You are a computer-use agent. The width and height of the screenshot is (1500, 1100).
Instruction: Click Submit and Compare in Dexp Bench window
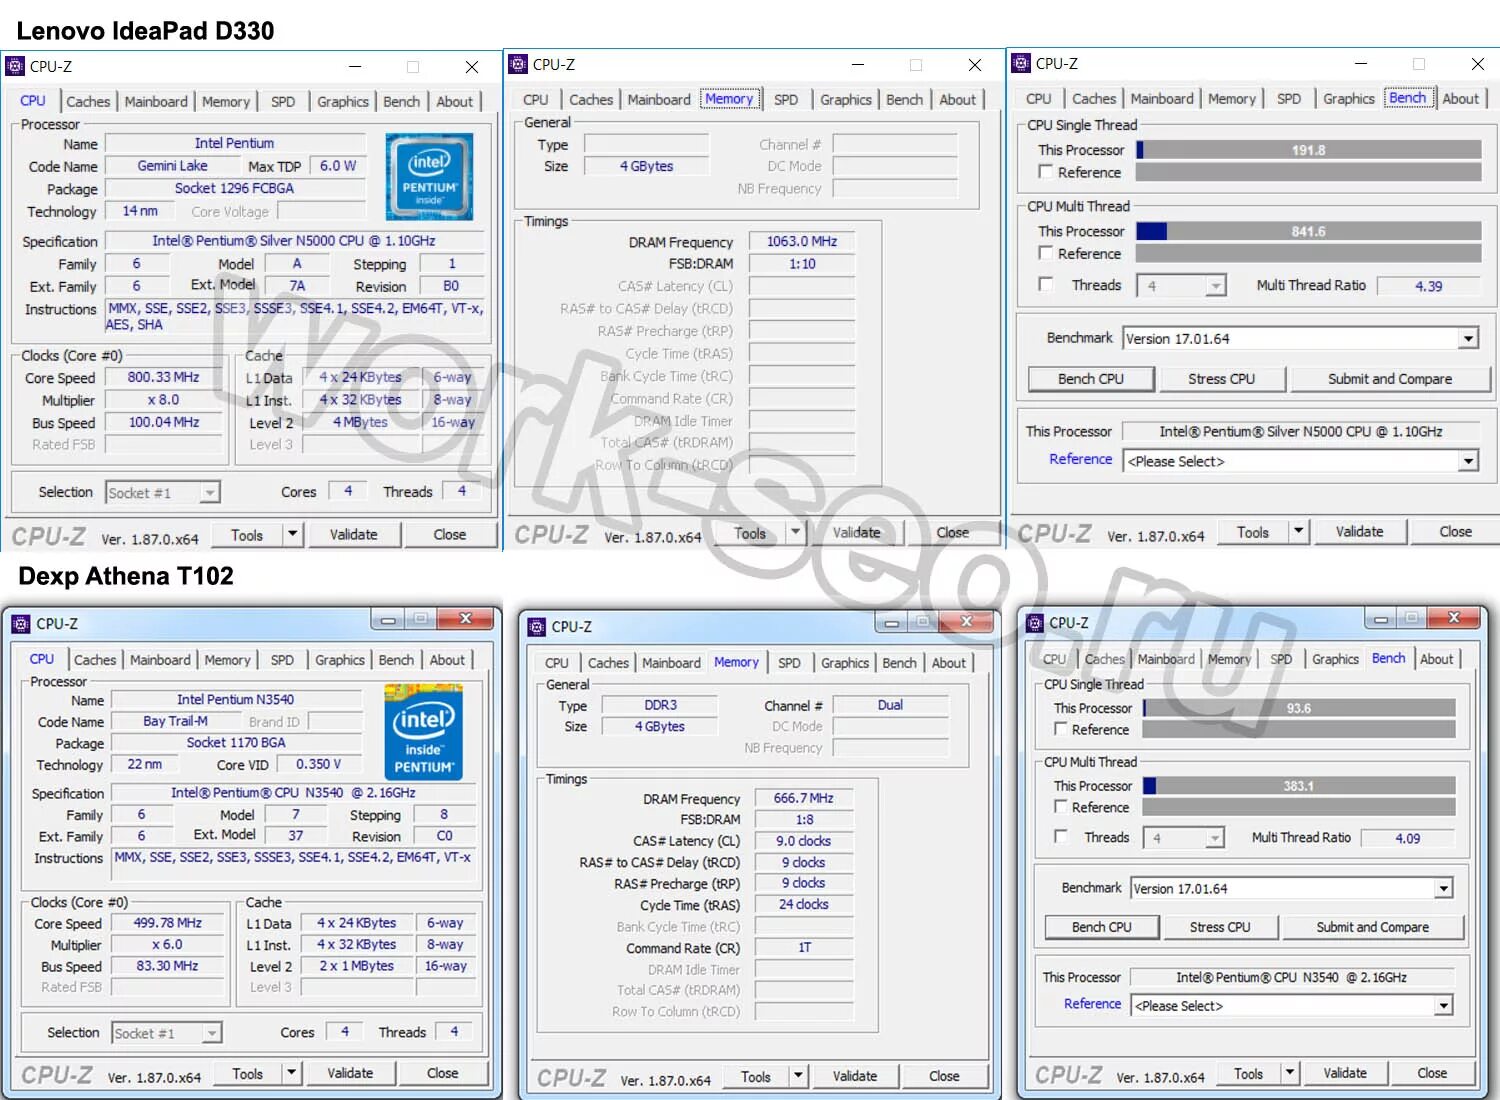coord(1372,927)
